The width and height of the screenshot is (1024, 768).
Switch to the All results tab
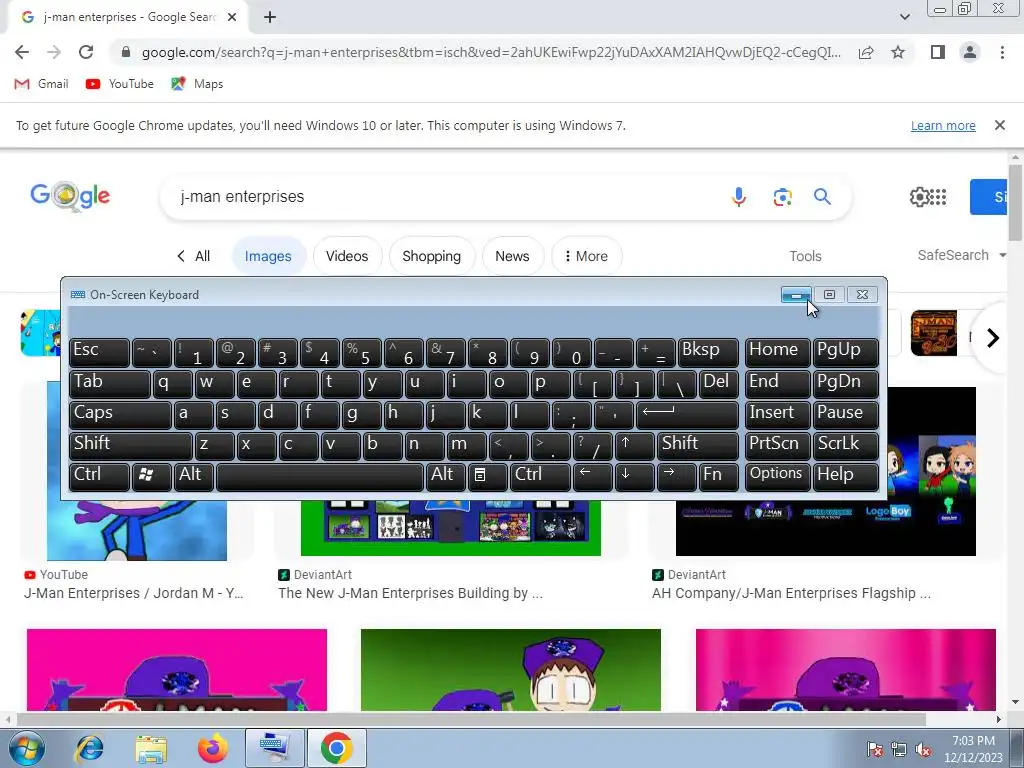tap(194, 256)
